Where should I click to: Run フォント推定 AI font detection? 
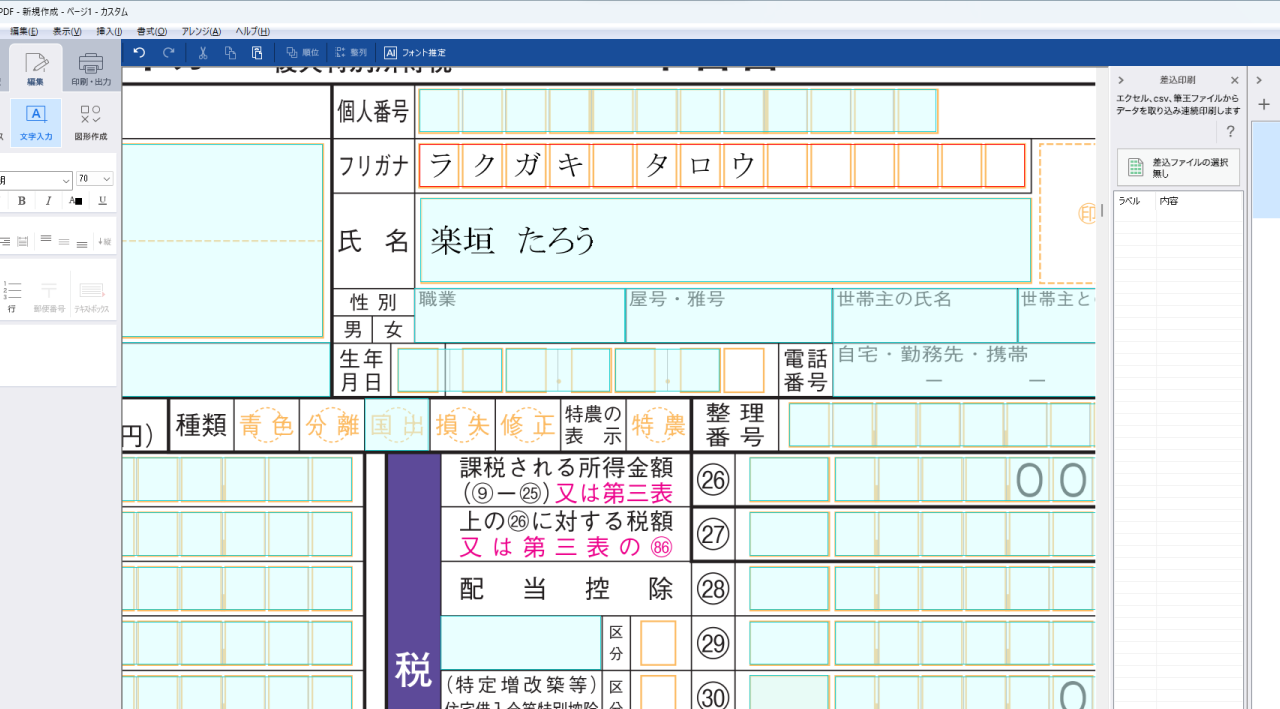[414, 53]
